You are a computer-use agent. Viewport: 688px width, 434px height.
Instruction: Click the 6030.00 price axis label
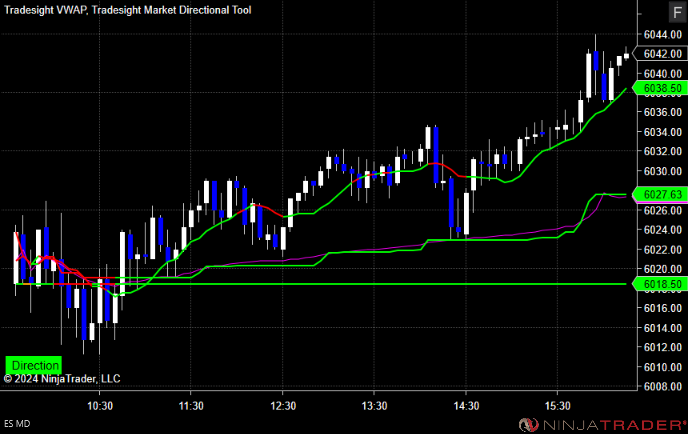(x=663, y=171)
